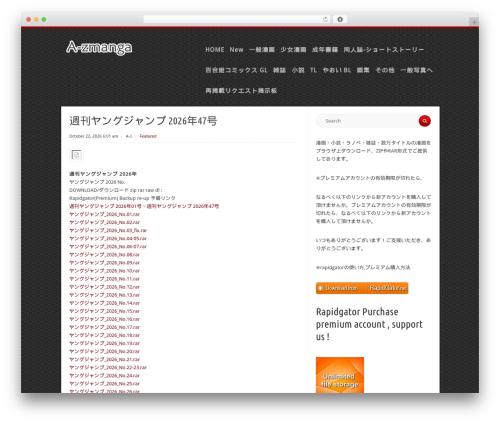Screen dimensions: 500x423
Task: Download ヤングジャンプ_2026_No.21.rar
Action: point(104,359)
